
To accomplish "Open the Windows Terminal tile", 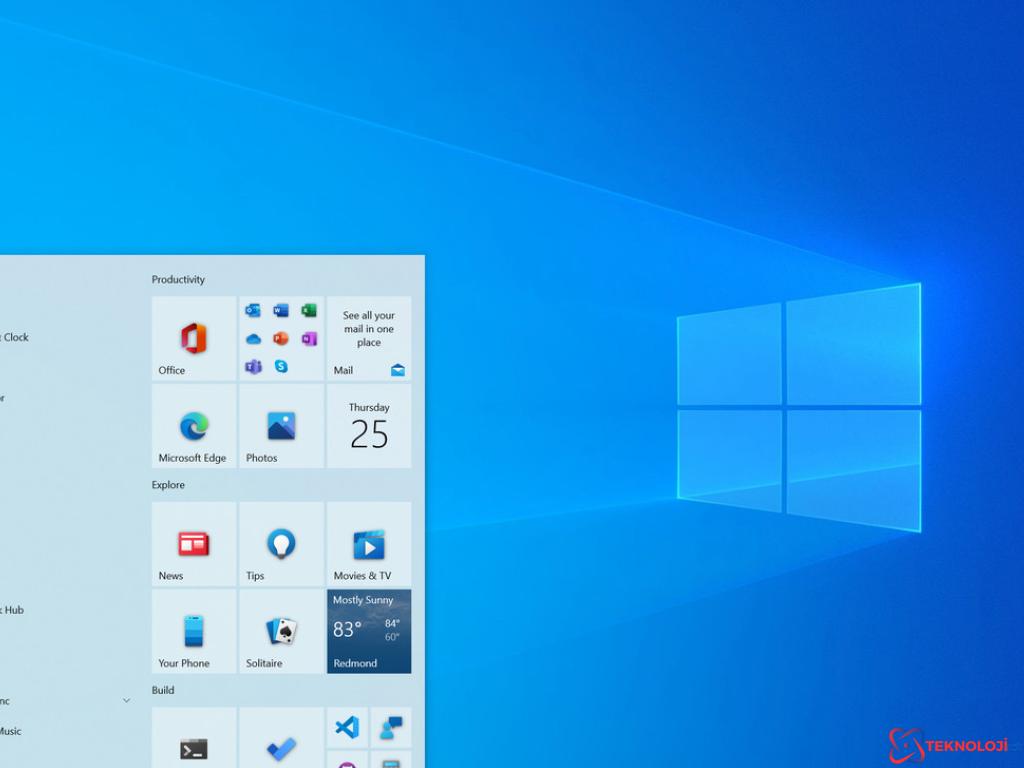I will pos(194,747).
